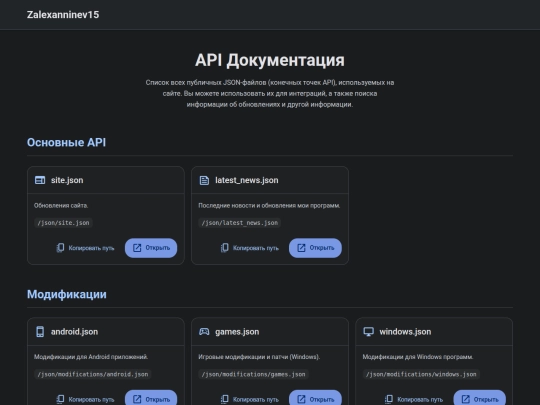Copy path for latest_news.json
540x405 pixels.
click(x=249, y=248)
